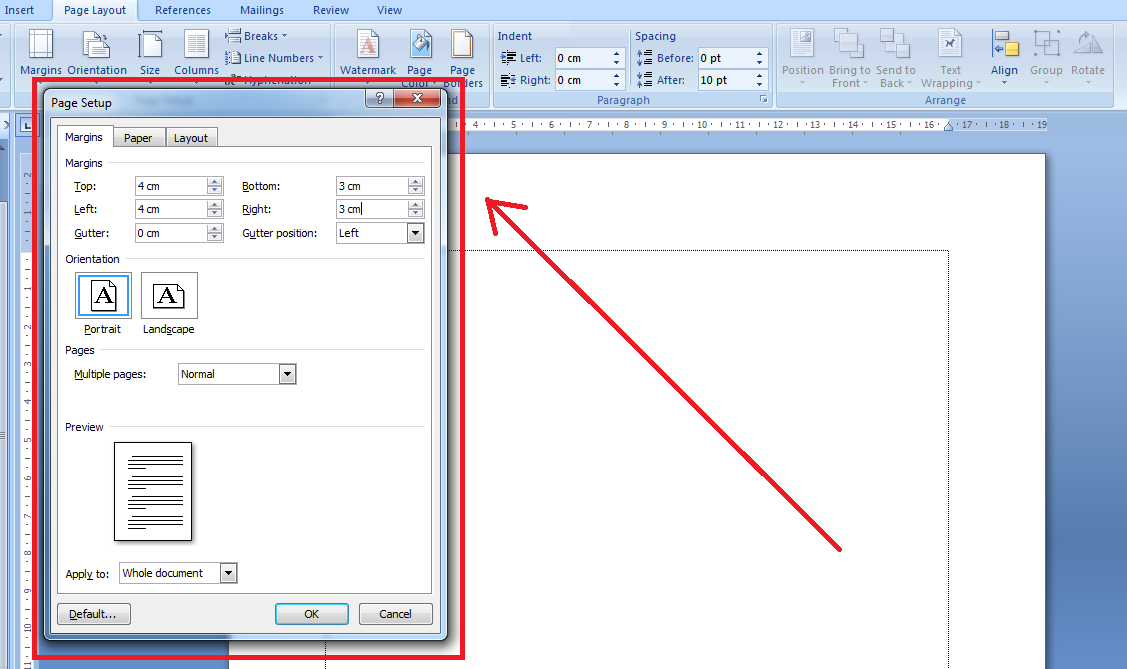The height and width of the screenshot is (669, 1127).
Task: Open the Breaks dropdown
Action: 256,36
